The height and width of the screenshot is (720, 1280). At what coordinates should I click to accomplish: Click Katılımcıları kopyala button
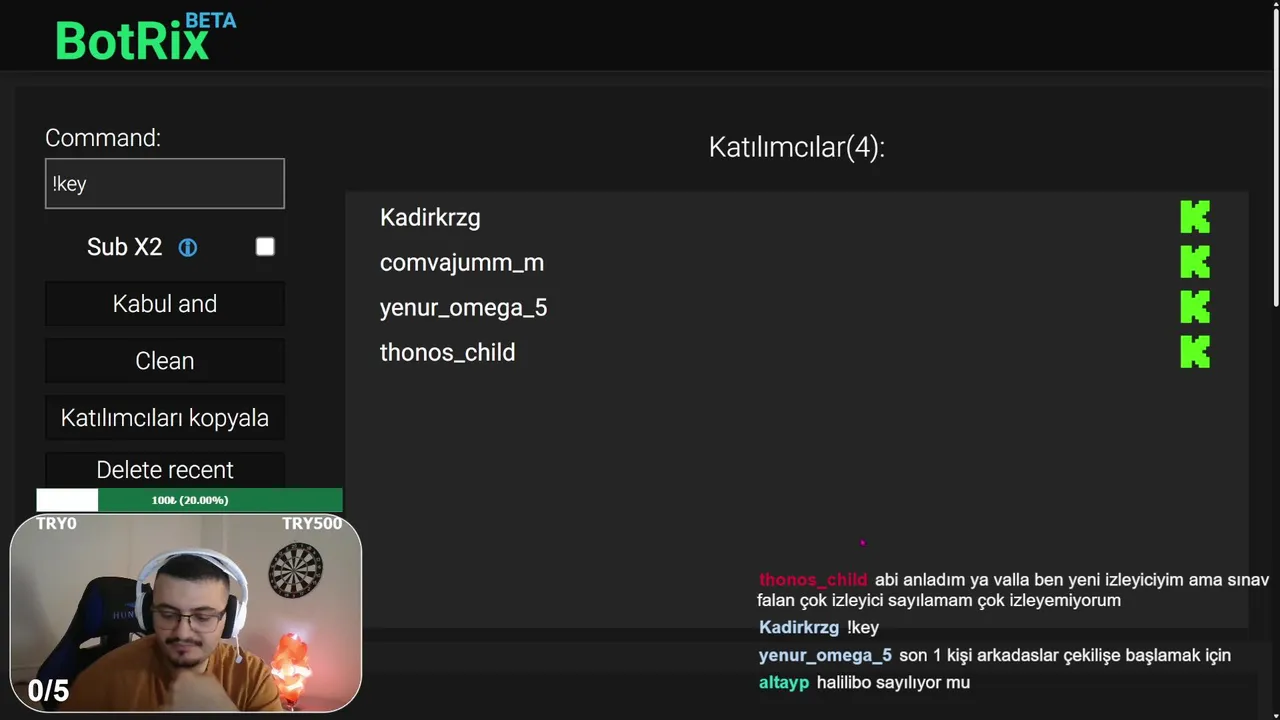click(165, 418)
